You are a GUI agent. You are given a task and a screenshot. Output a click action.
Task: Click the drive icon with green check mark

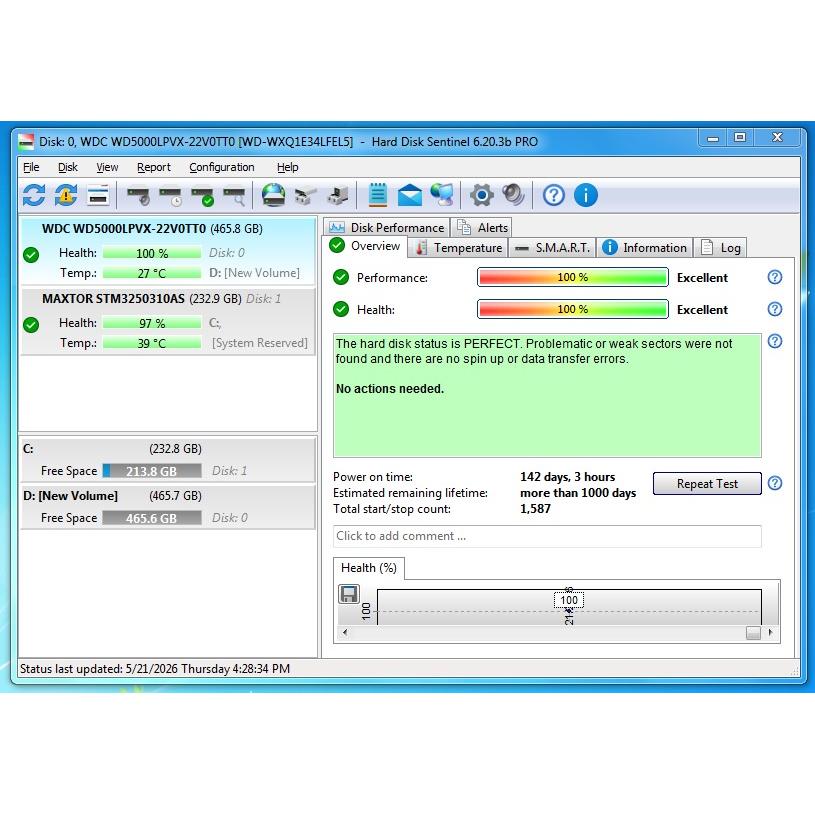tap(203, 196)
